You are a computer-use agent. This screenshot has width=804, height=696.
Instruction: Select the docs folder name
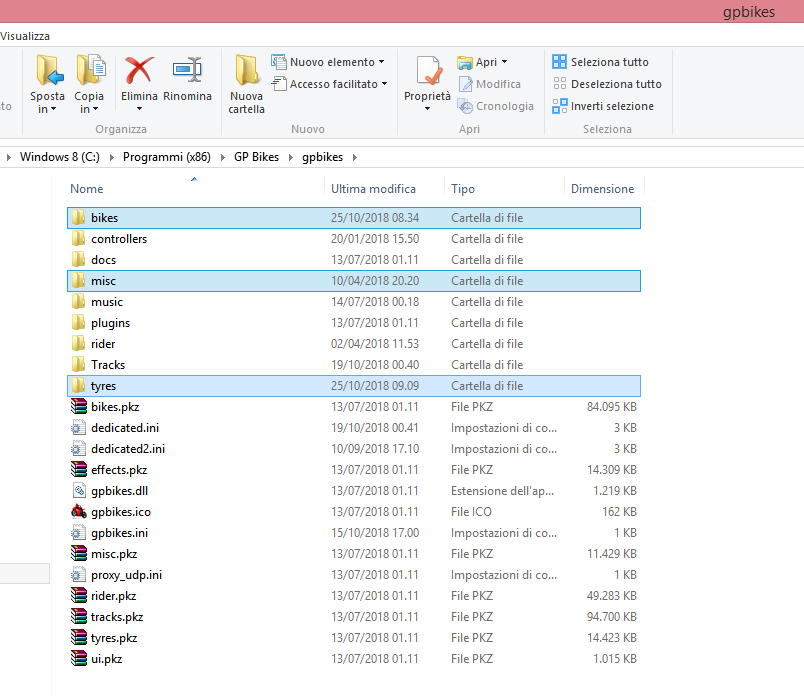104,260
